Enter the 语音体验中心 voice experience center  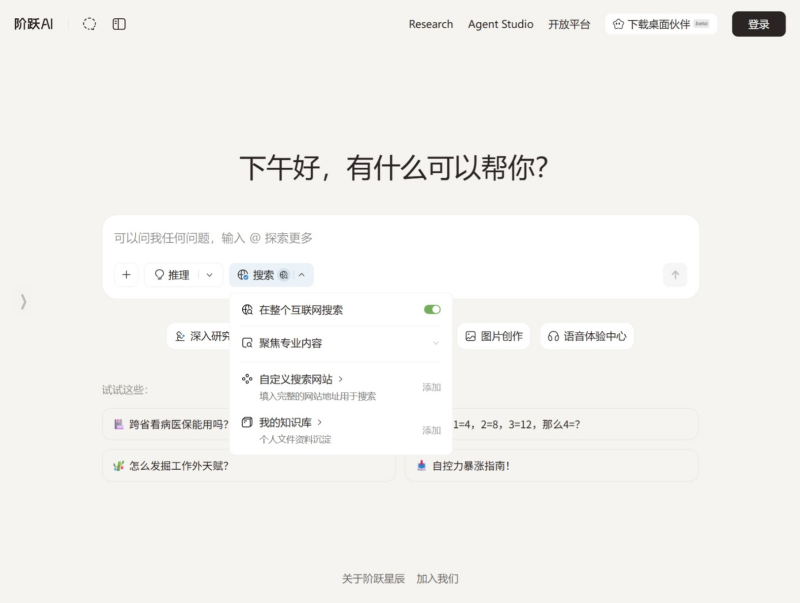(586, 336)
